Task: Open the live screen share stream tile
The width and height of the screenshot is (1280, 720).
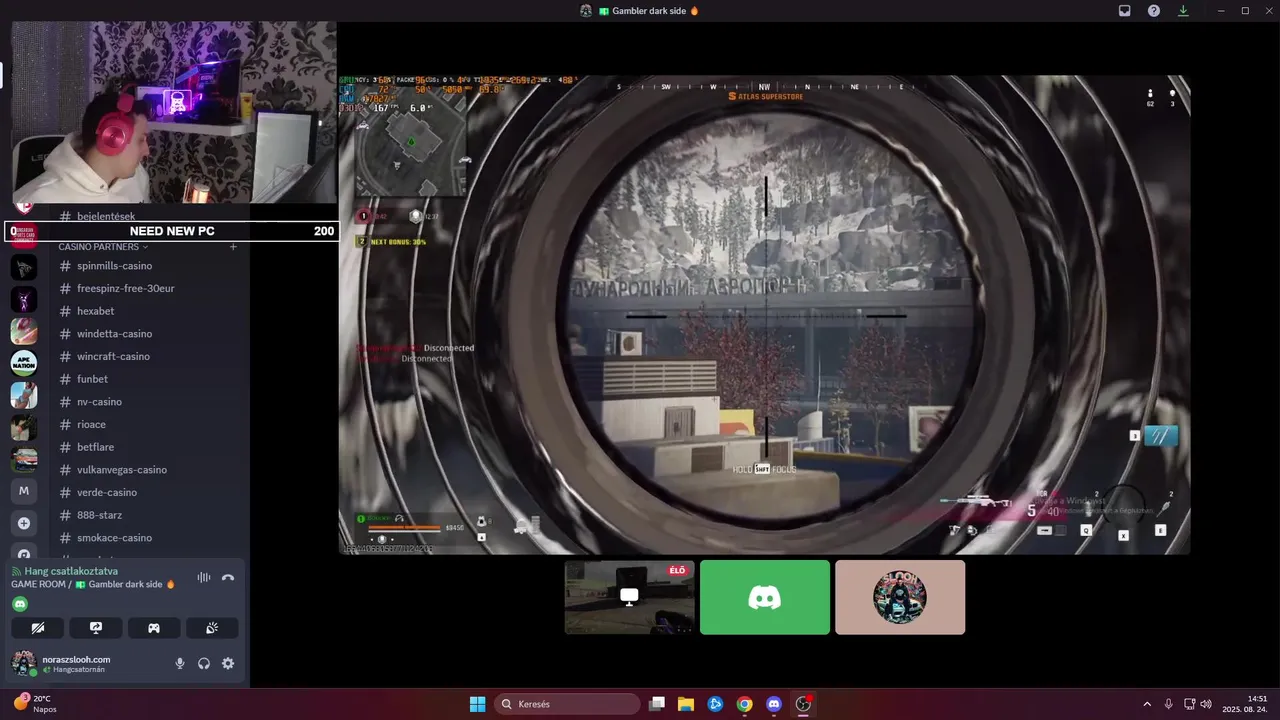Action: (630, 597)
